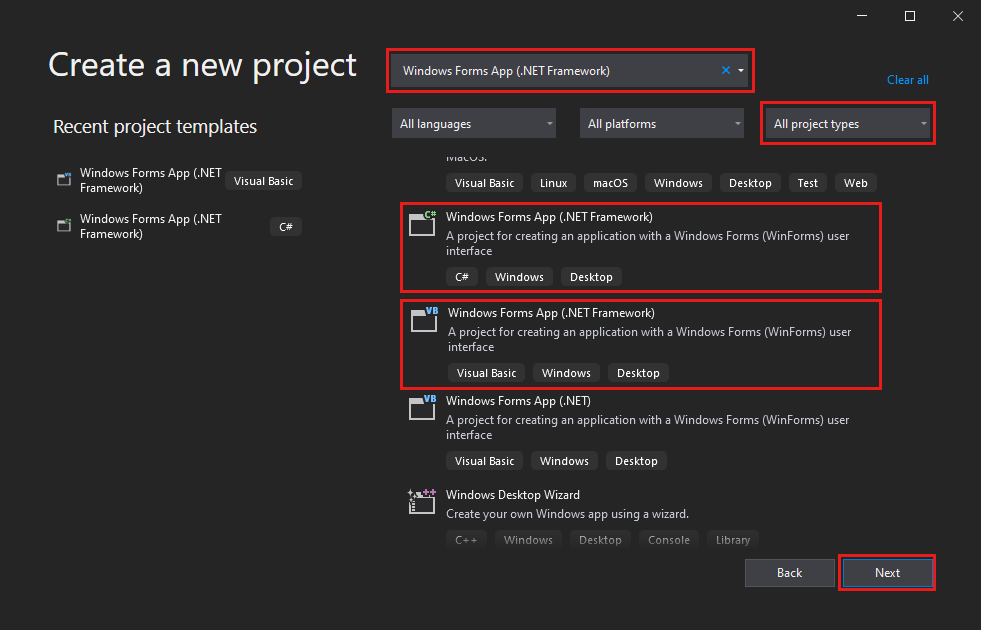Click the Clear all link
The image size is (981, 630).
click(x=907, y=79)
